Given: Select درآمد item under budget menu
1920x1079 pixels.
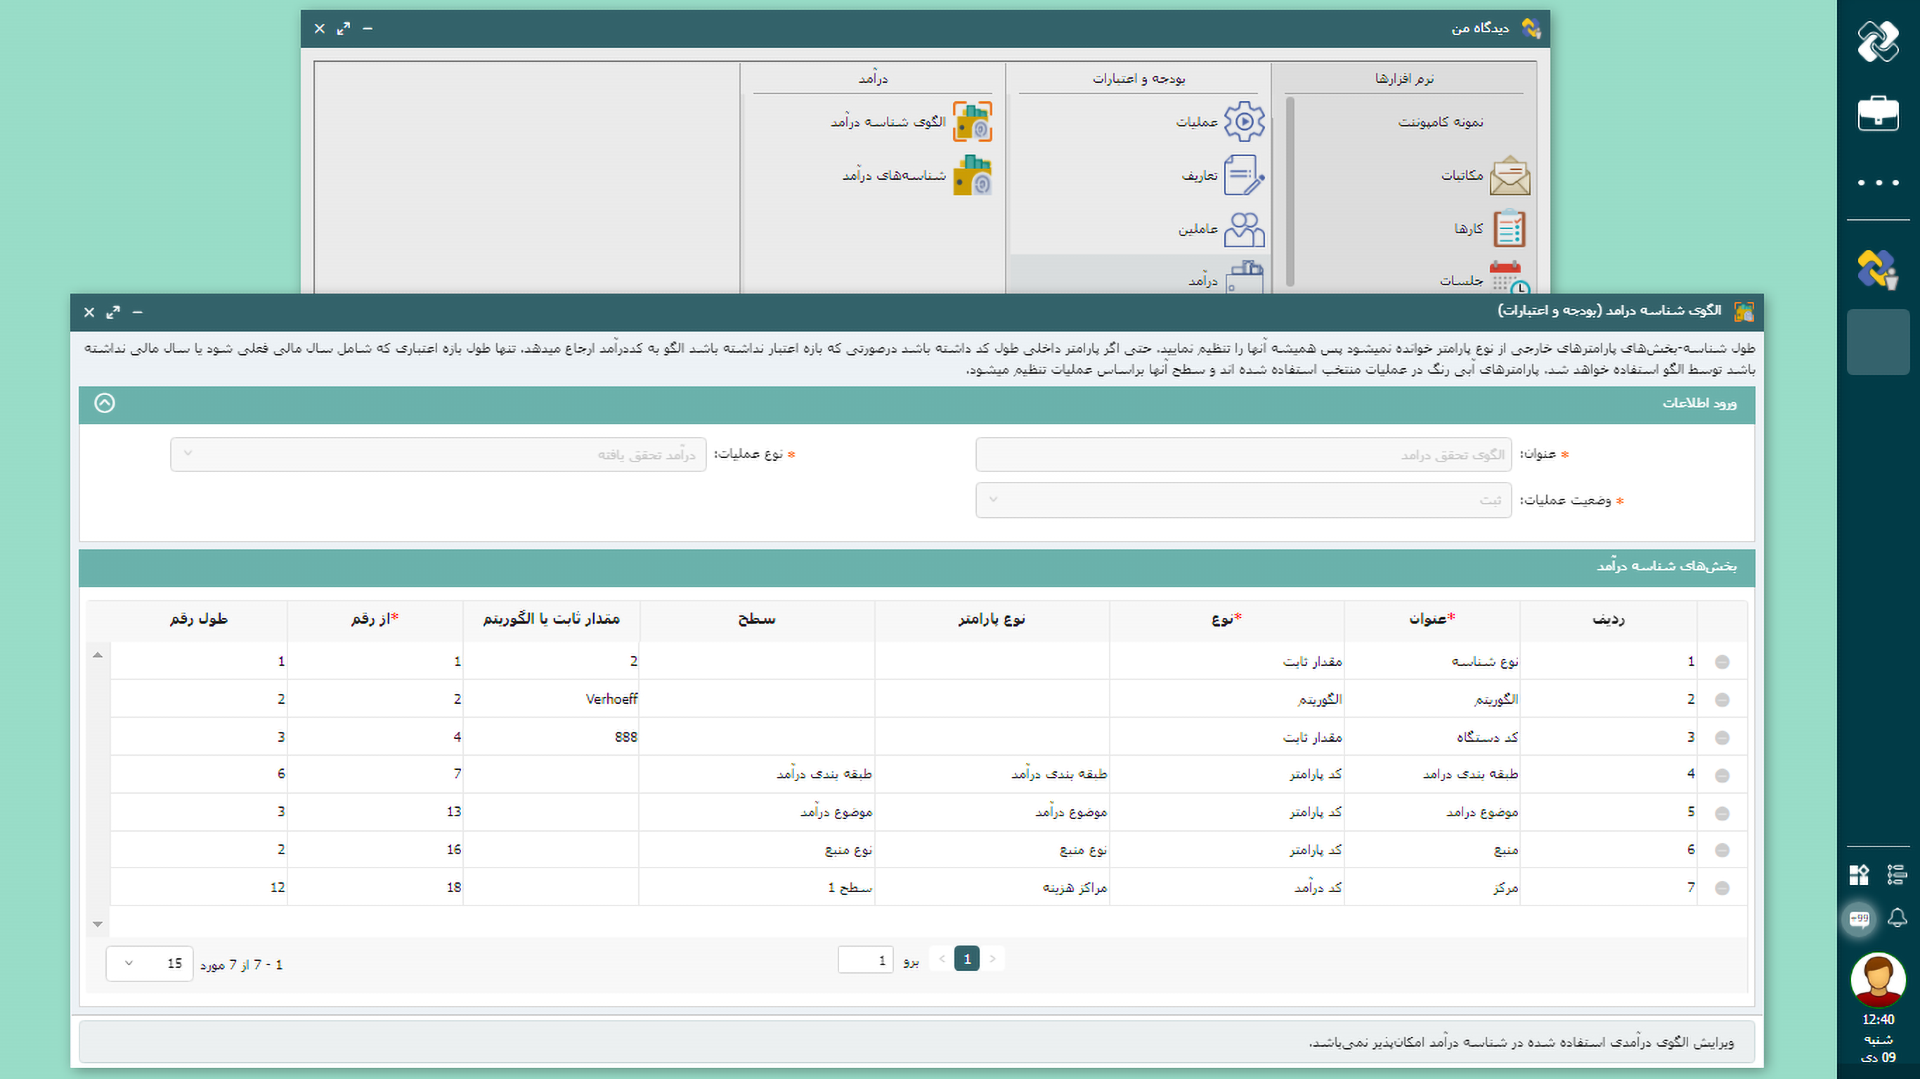Looking at the screenshot, I should click(x=1203, y=281).
